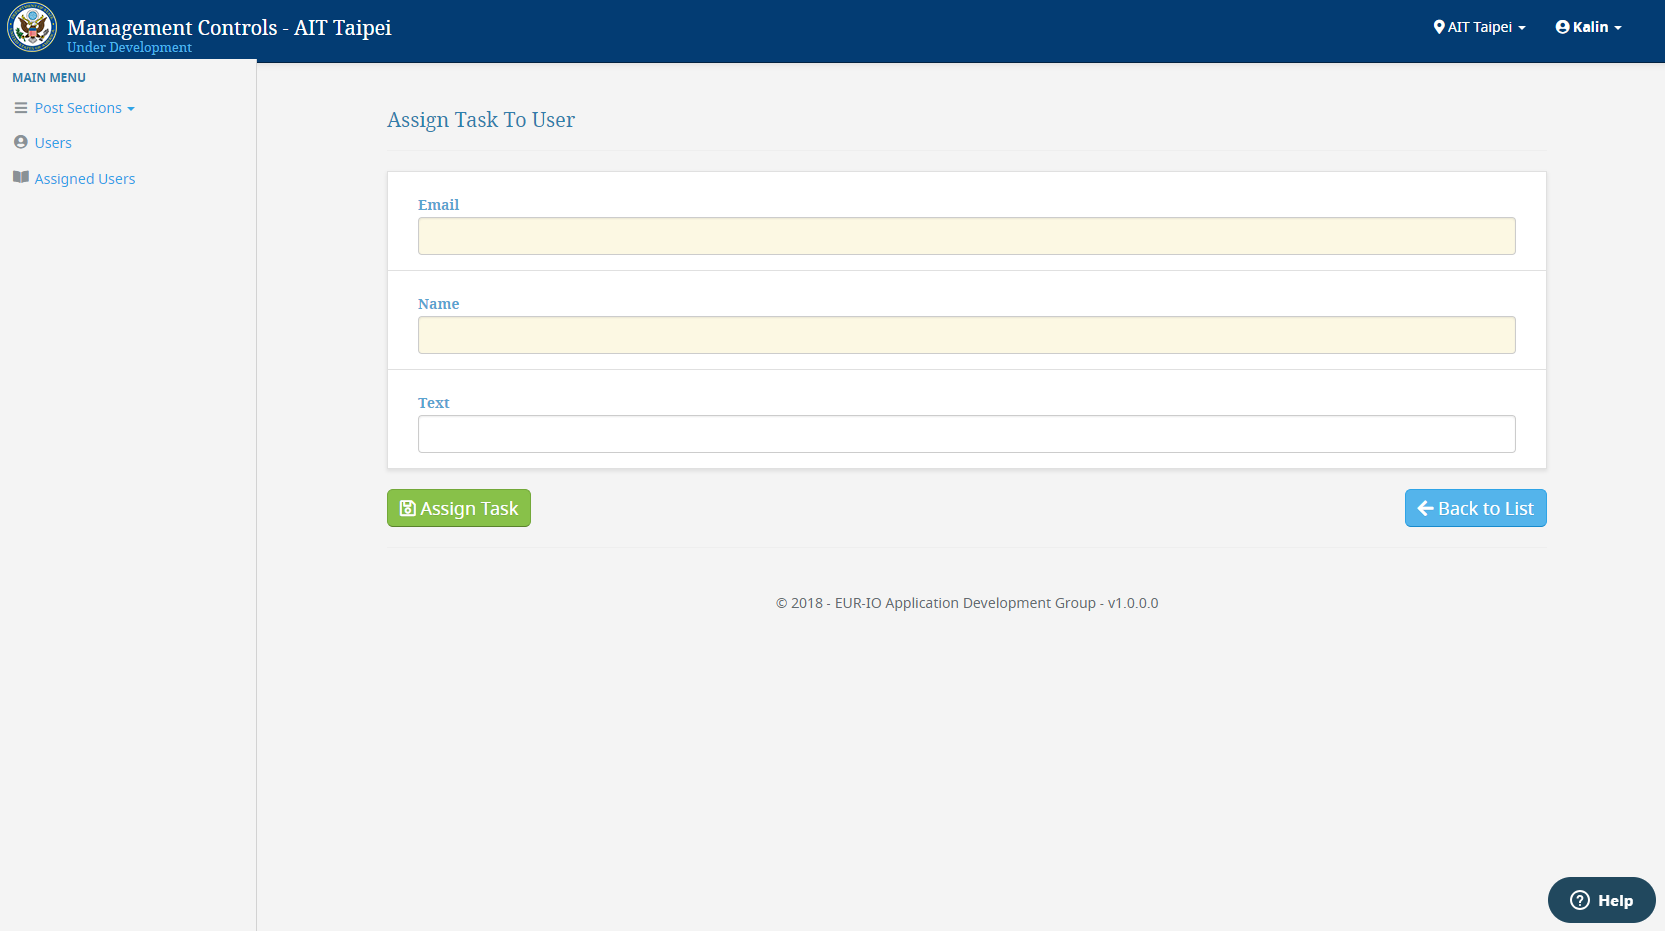Click the location pin icon beside AIT Taipei
This screenshot has height=931, width=1665.
tap(1439, 27)
